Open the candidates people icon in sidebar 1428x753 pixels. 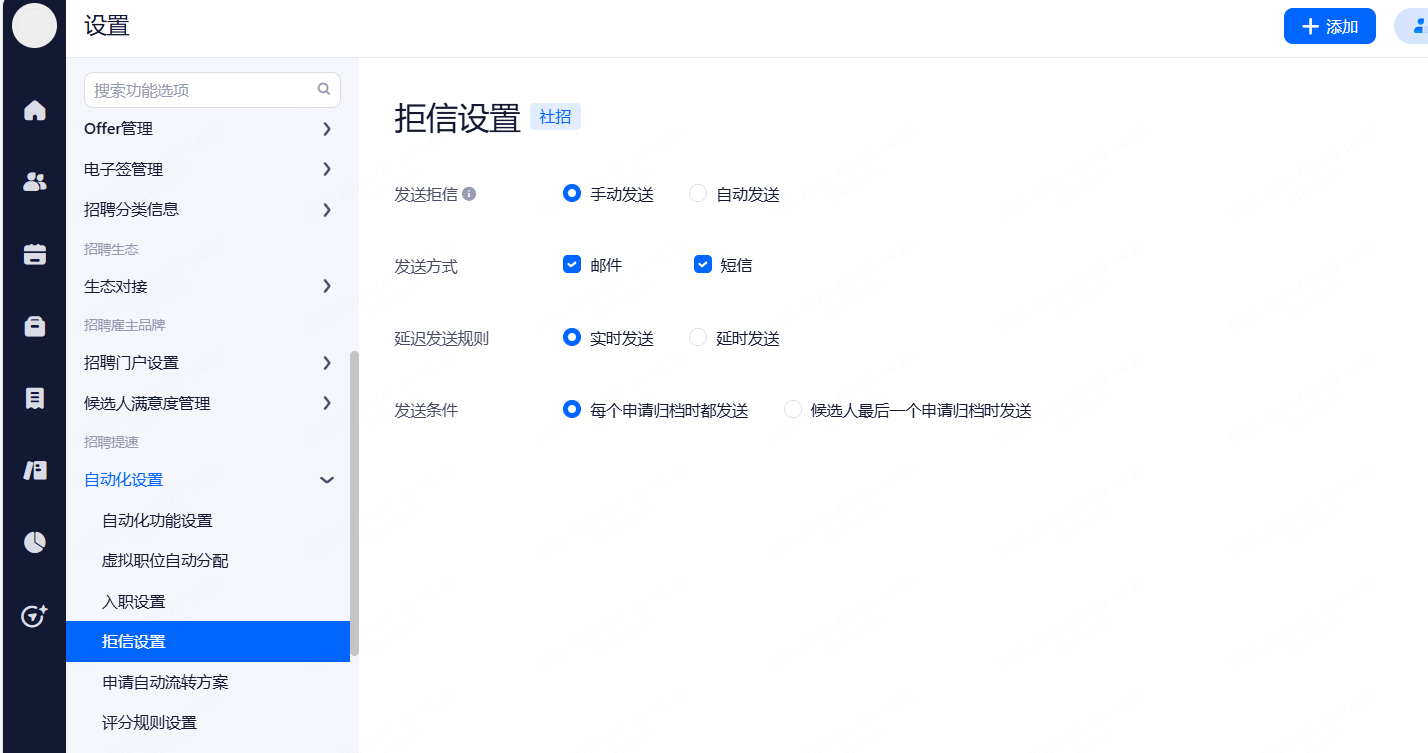[35, 182]
